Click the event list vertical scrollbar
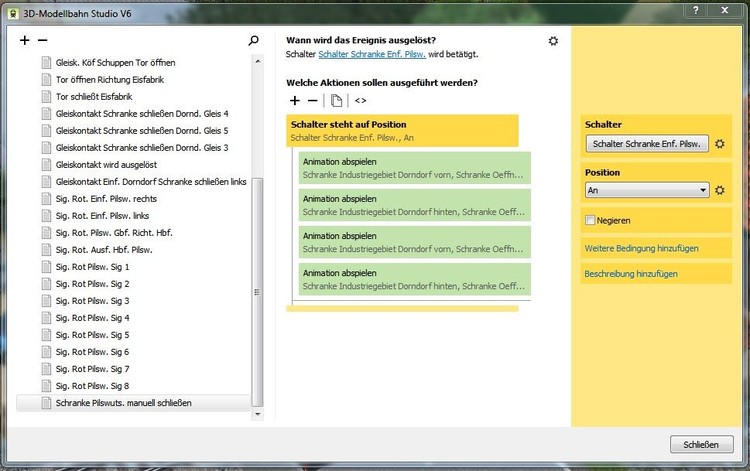This screenshot has height=471, width=750. point(257,290)
